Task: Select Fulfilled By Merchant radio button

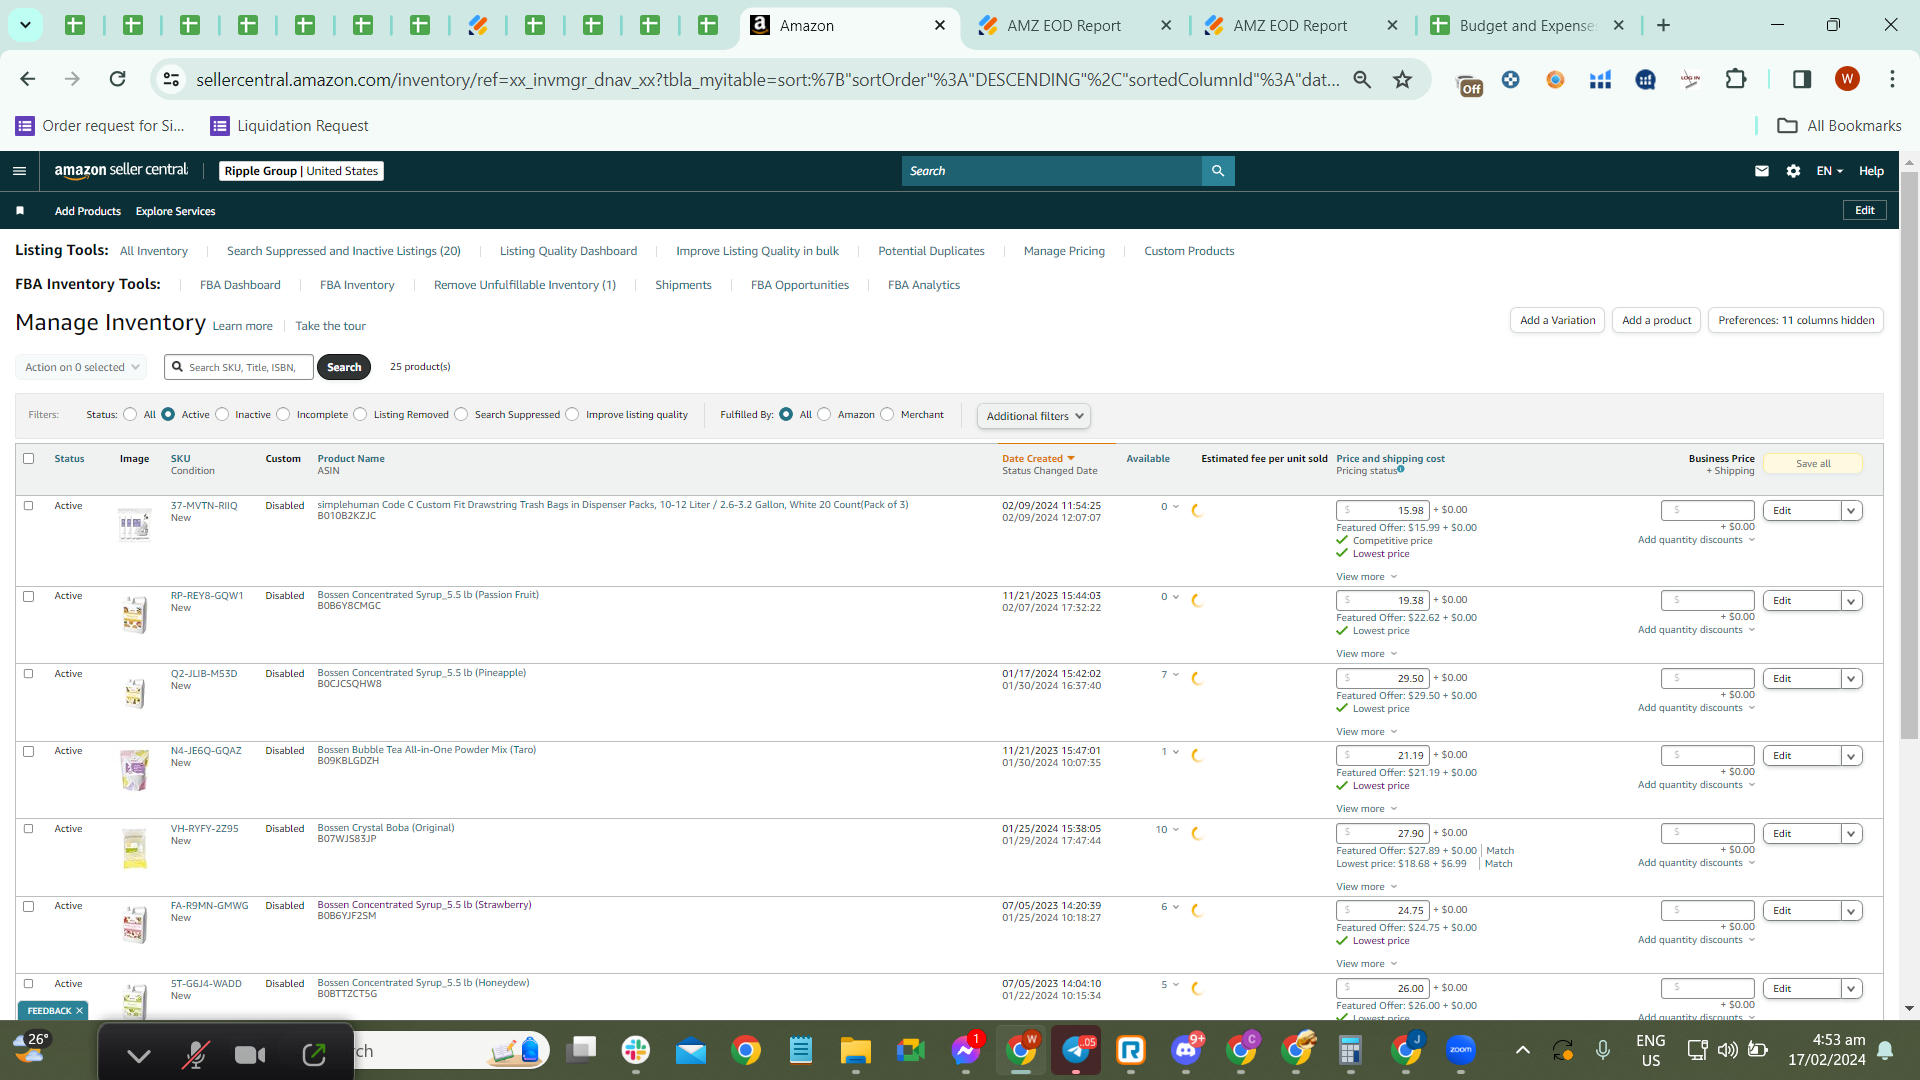Action: click(888, 415)
